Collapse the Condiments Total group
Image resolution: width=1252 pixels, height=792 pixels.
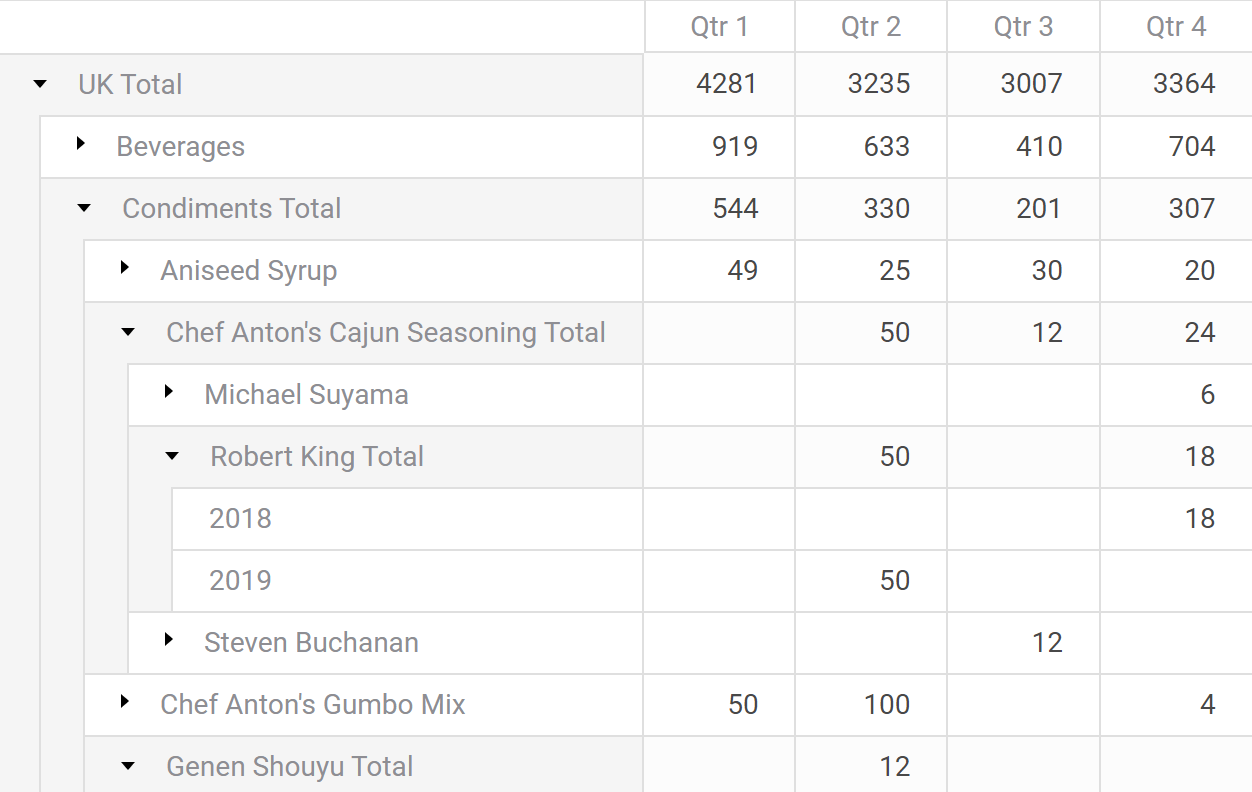pos(84,208)
